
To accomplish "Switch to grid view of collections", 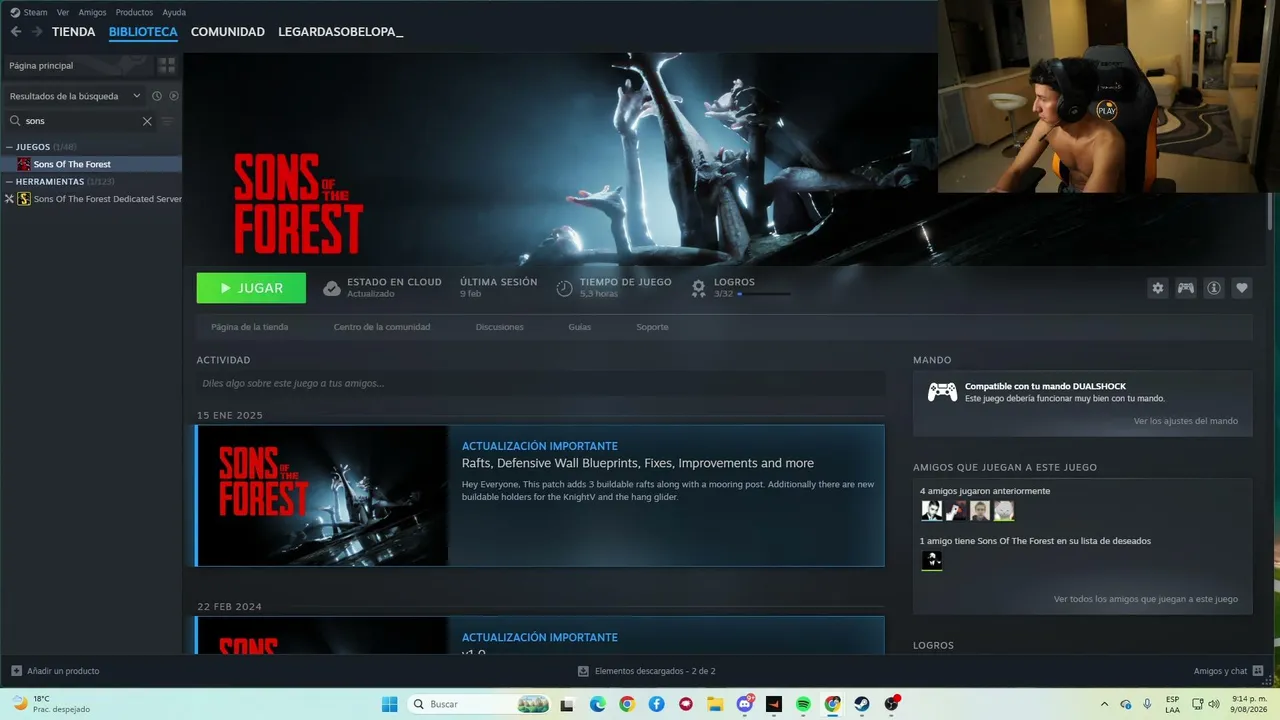I will [x=166, y=65].
